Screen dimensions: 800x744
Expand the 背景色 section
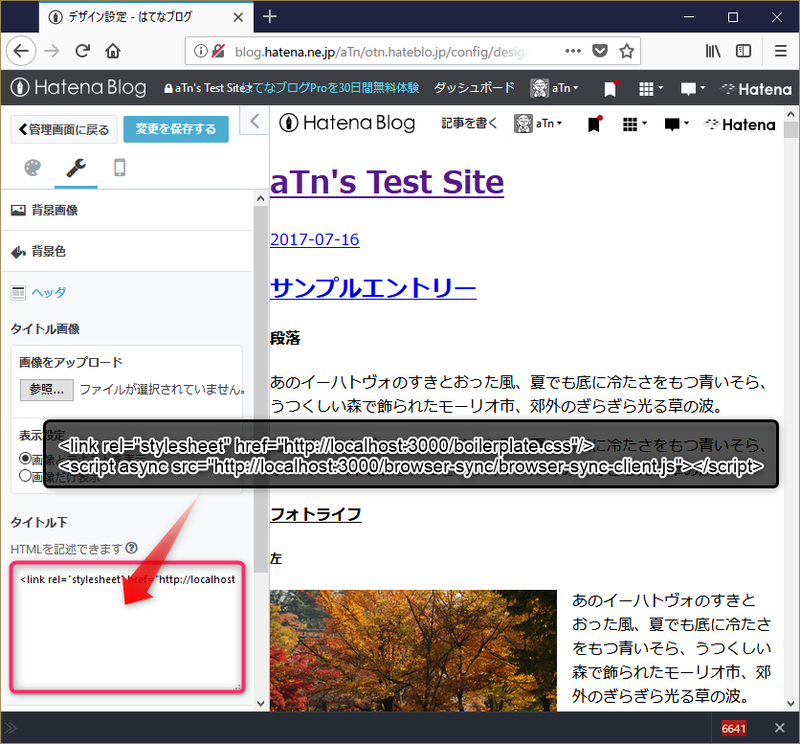tap(48, 251)
